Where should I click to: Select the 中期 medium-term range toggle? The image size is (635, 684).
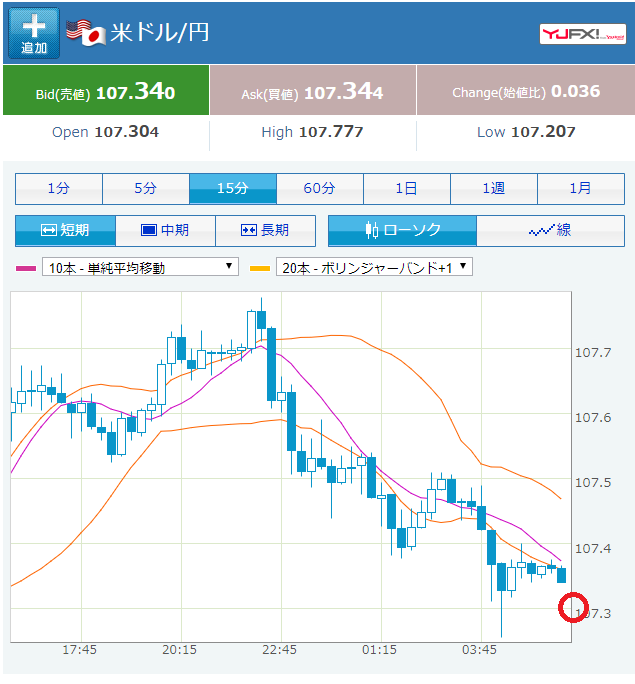coord(165,230)
